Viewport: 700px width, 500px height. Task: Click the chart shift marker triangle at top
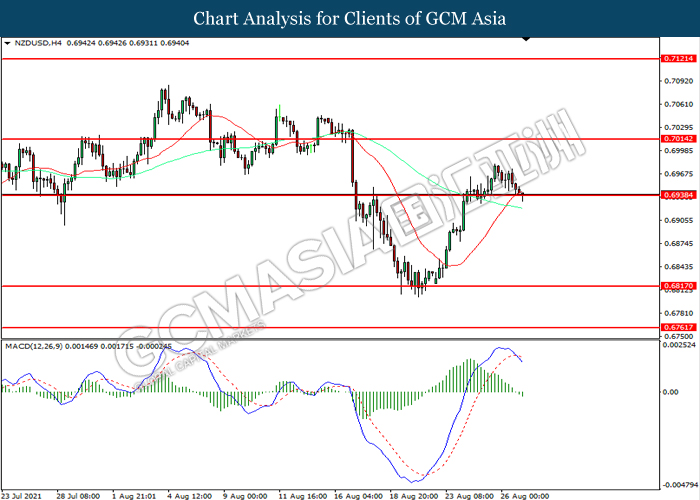(x=526, y=39)
